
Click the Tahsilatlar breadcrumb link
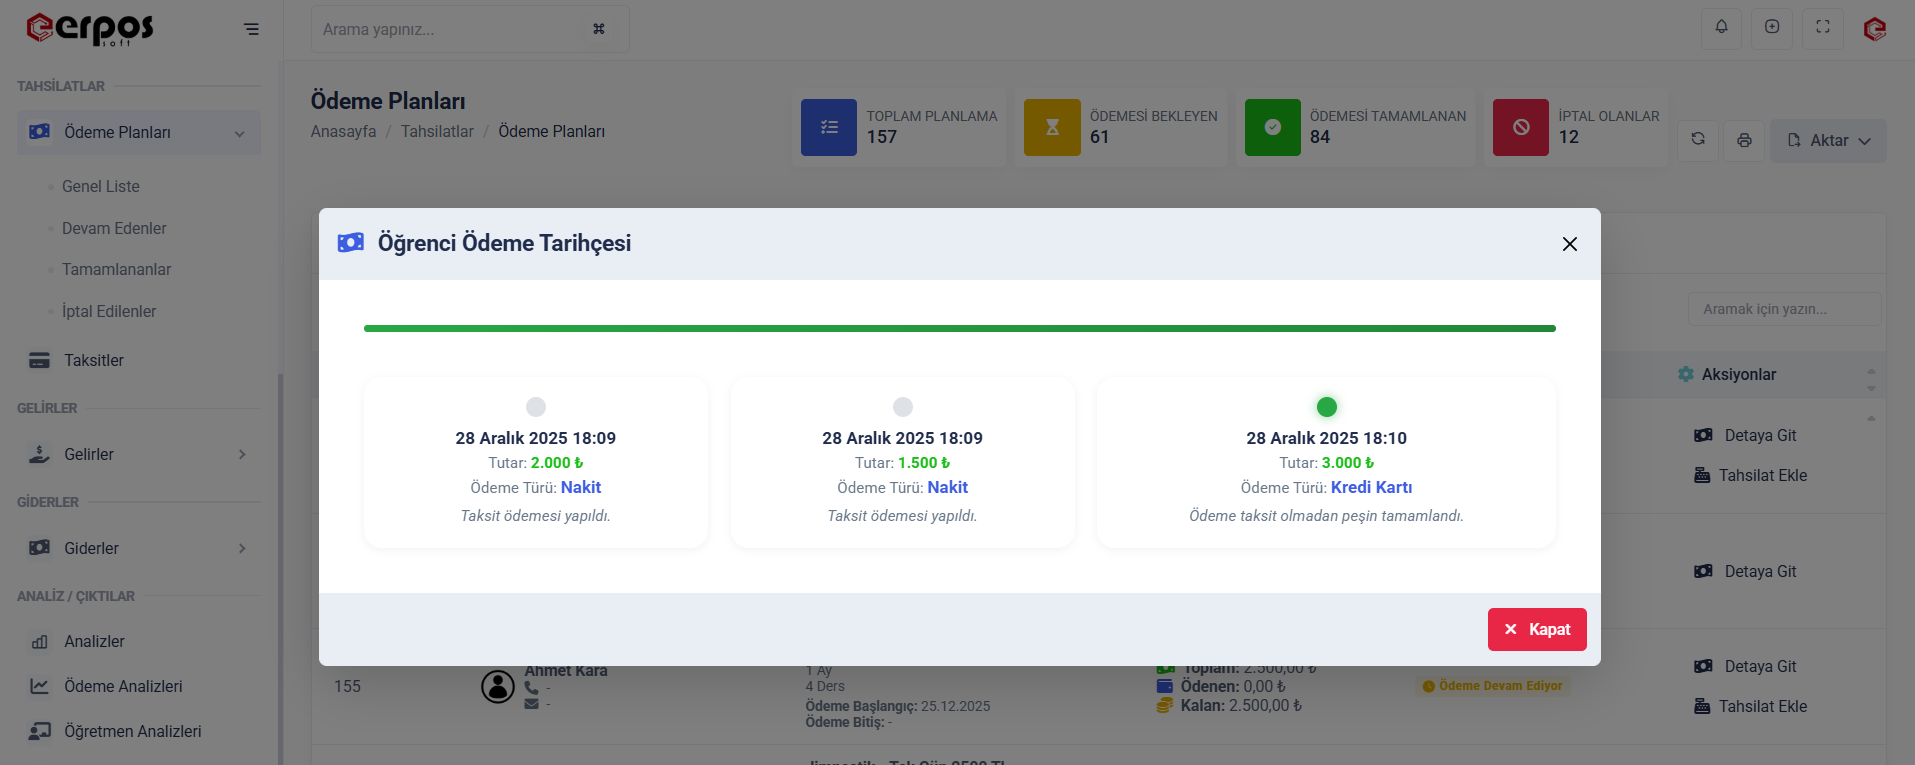(x=437, y=131)
